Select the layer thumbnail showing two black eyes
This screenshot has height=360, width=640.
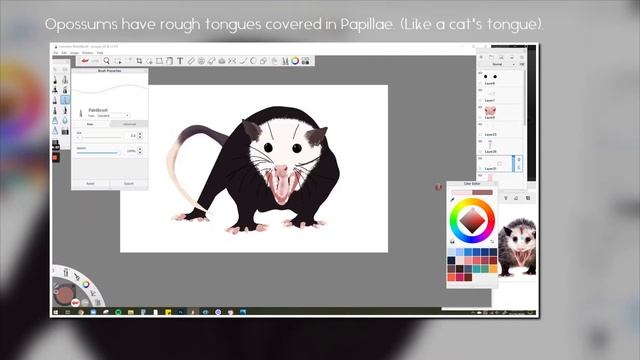point(490,77)
